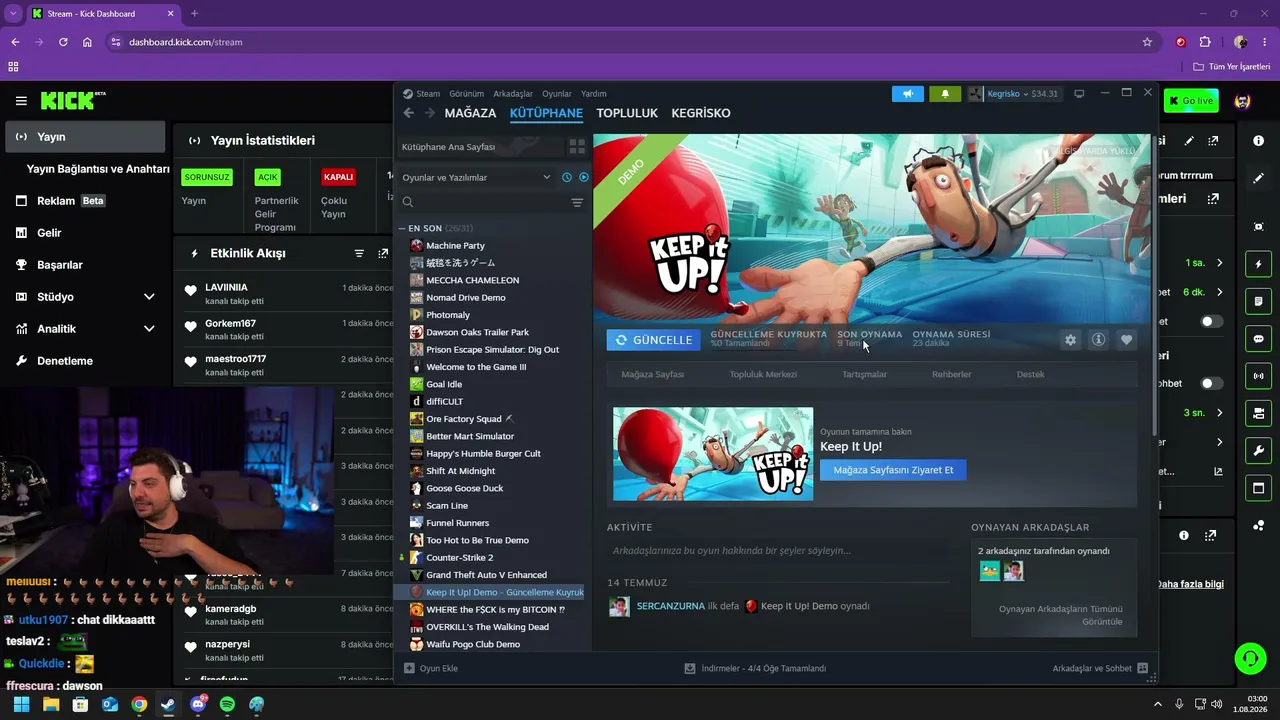The image size is (1280, 720).
Task: Open the Kick broadcast signal icon
Action: coord(1258,376)
